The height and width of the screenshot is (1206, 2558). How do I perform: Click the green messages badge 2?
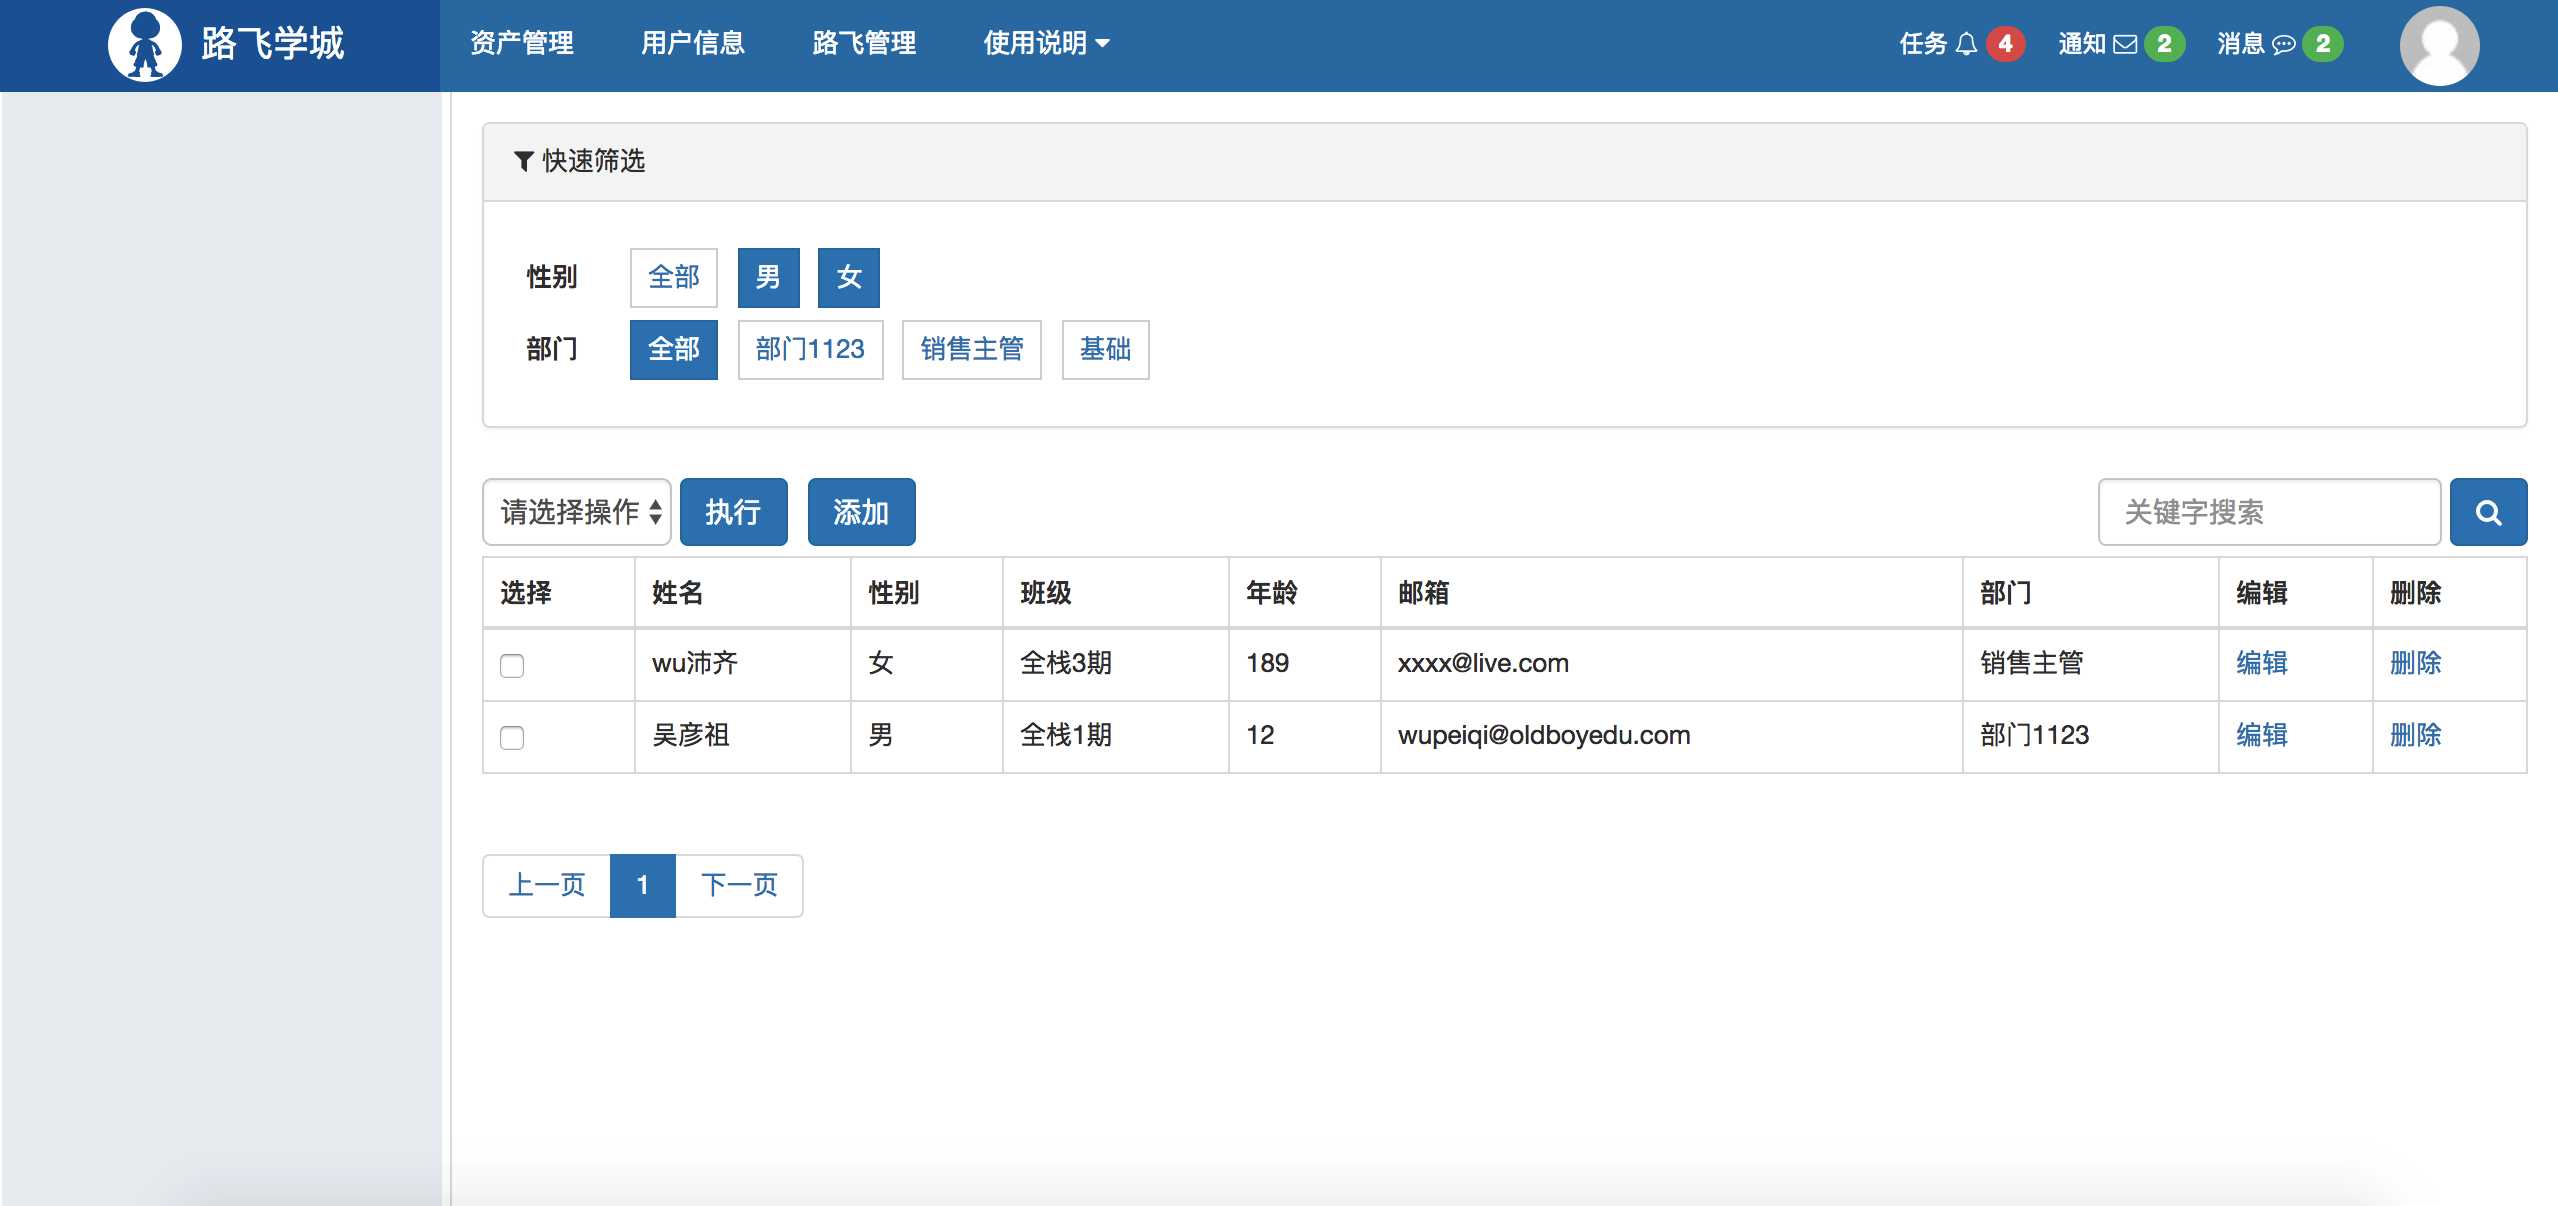click(2322, 44)
